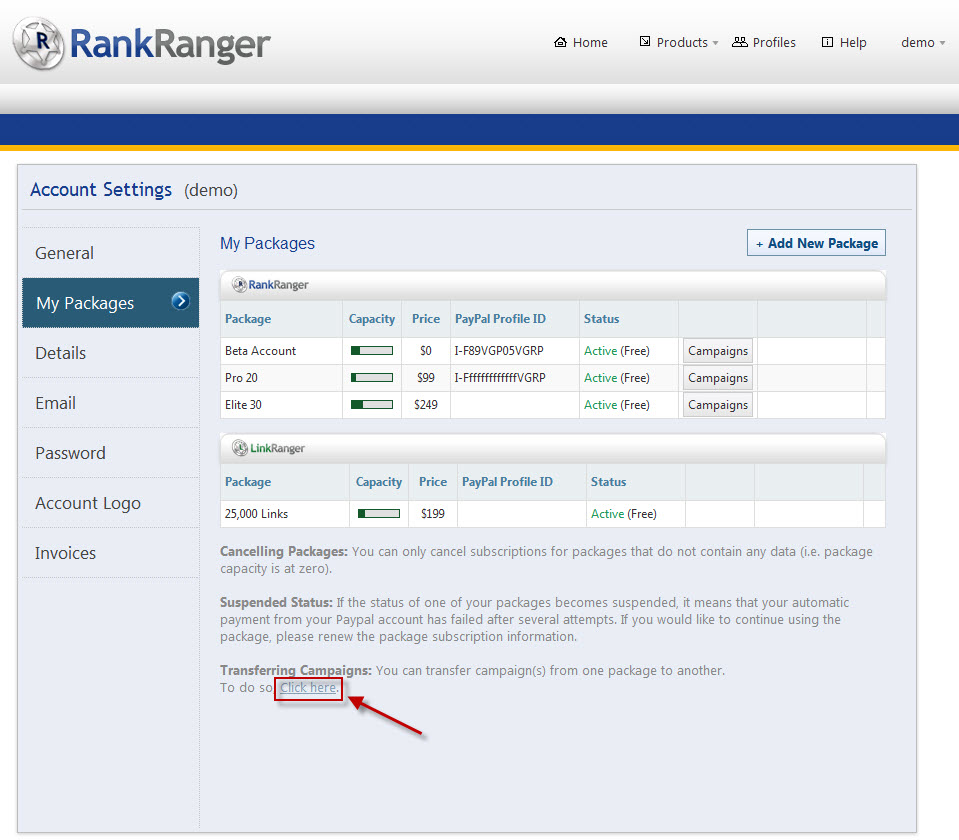This screenshot has width=959, height=840.
Task: Click the Help icon in navigation
Action: pos(827,42)
